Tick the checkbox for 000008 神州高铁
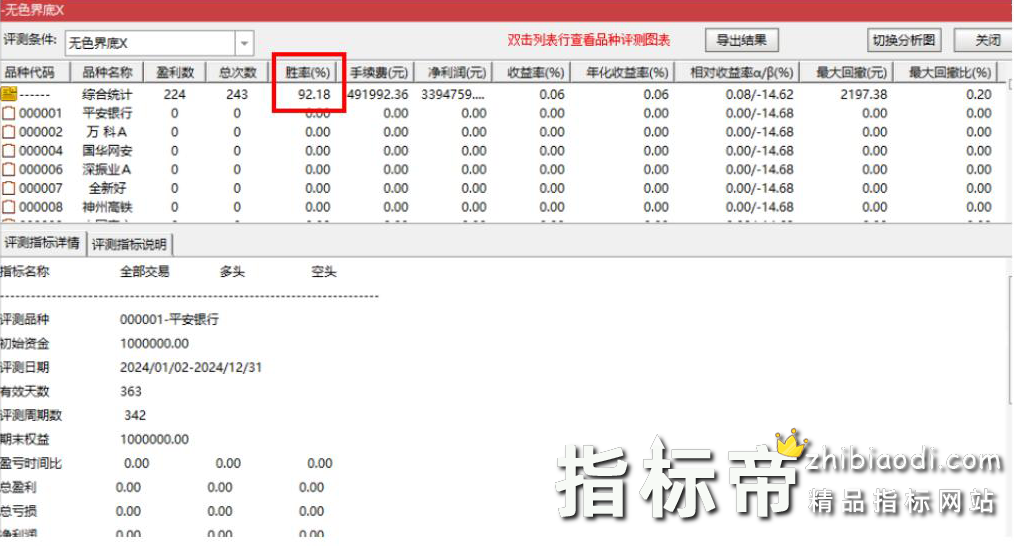The image size is (1014, 546). (8, 207)
